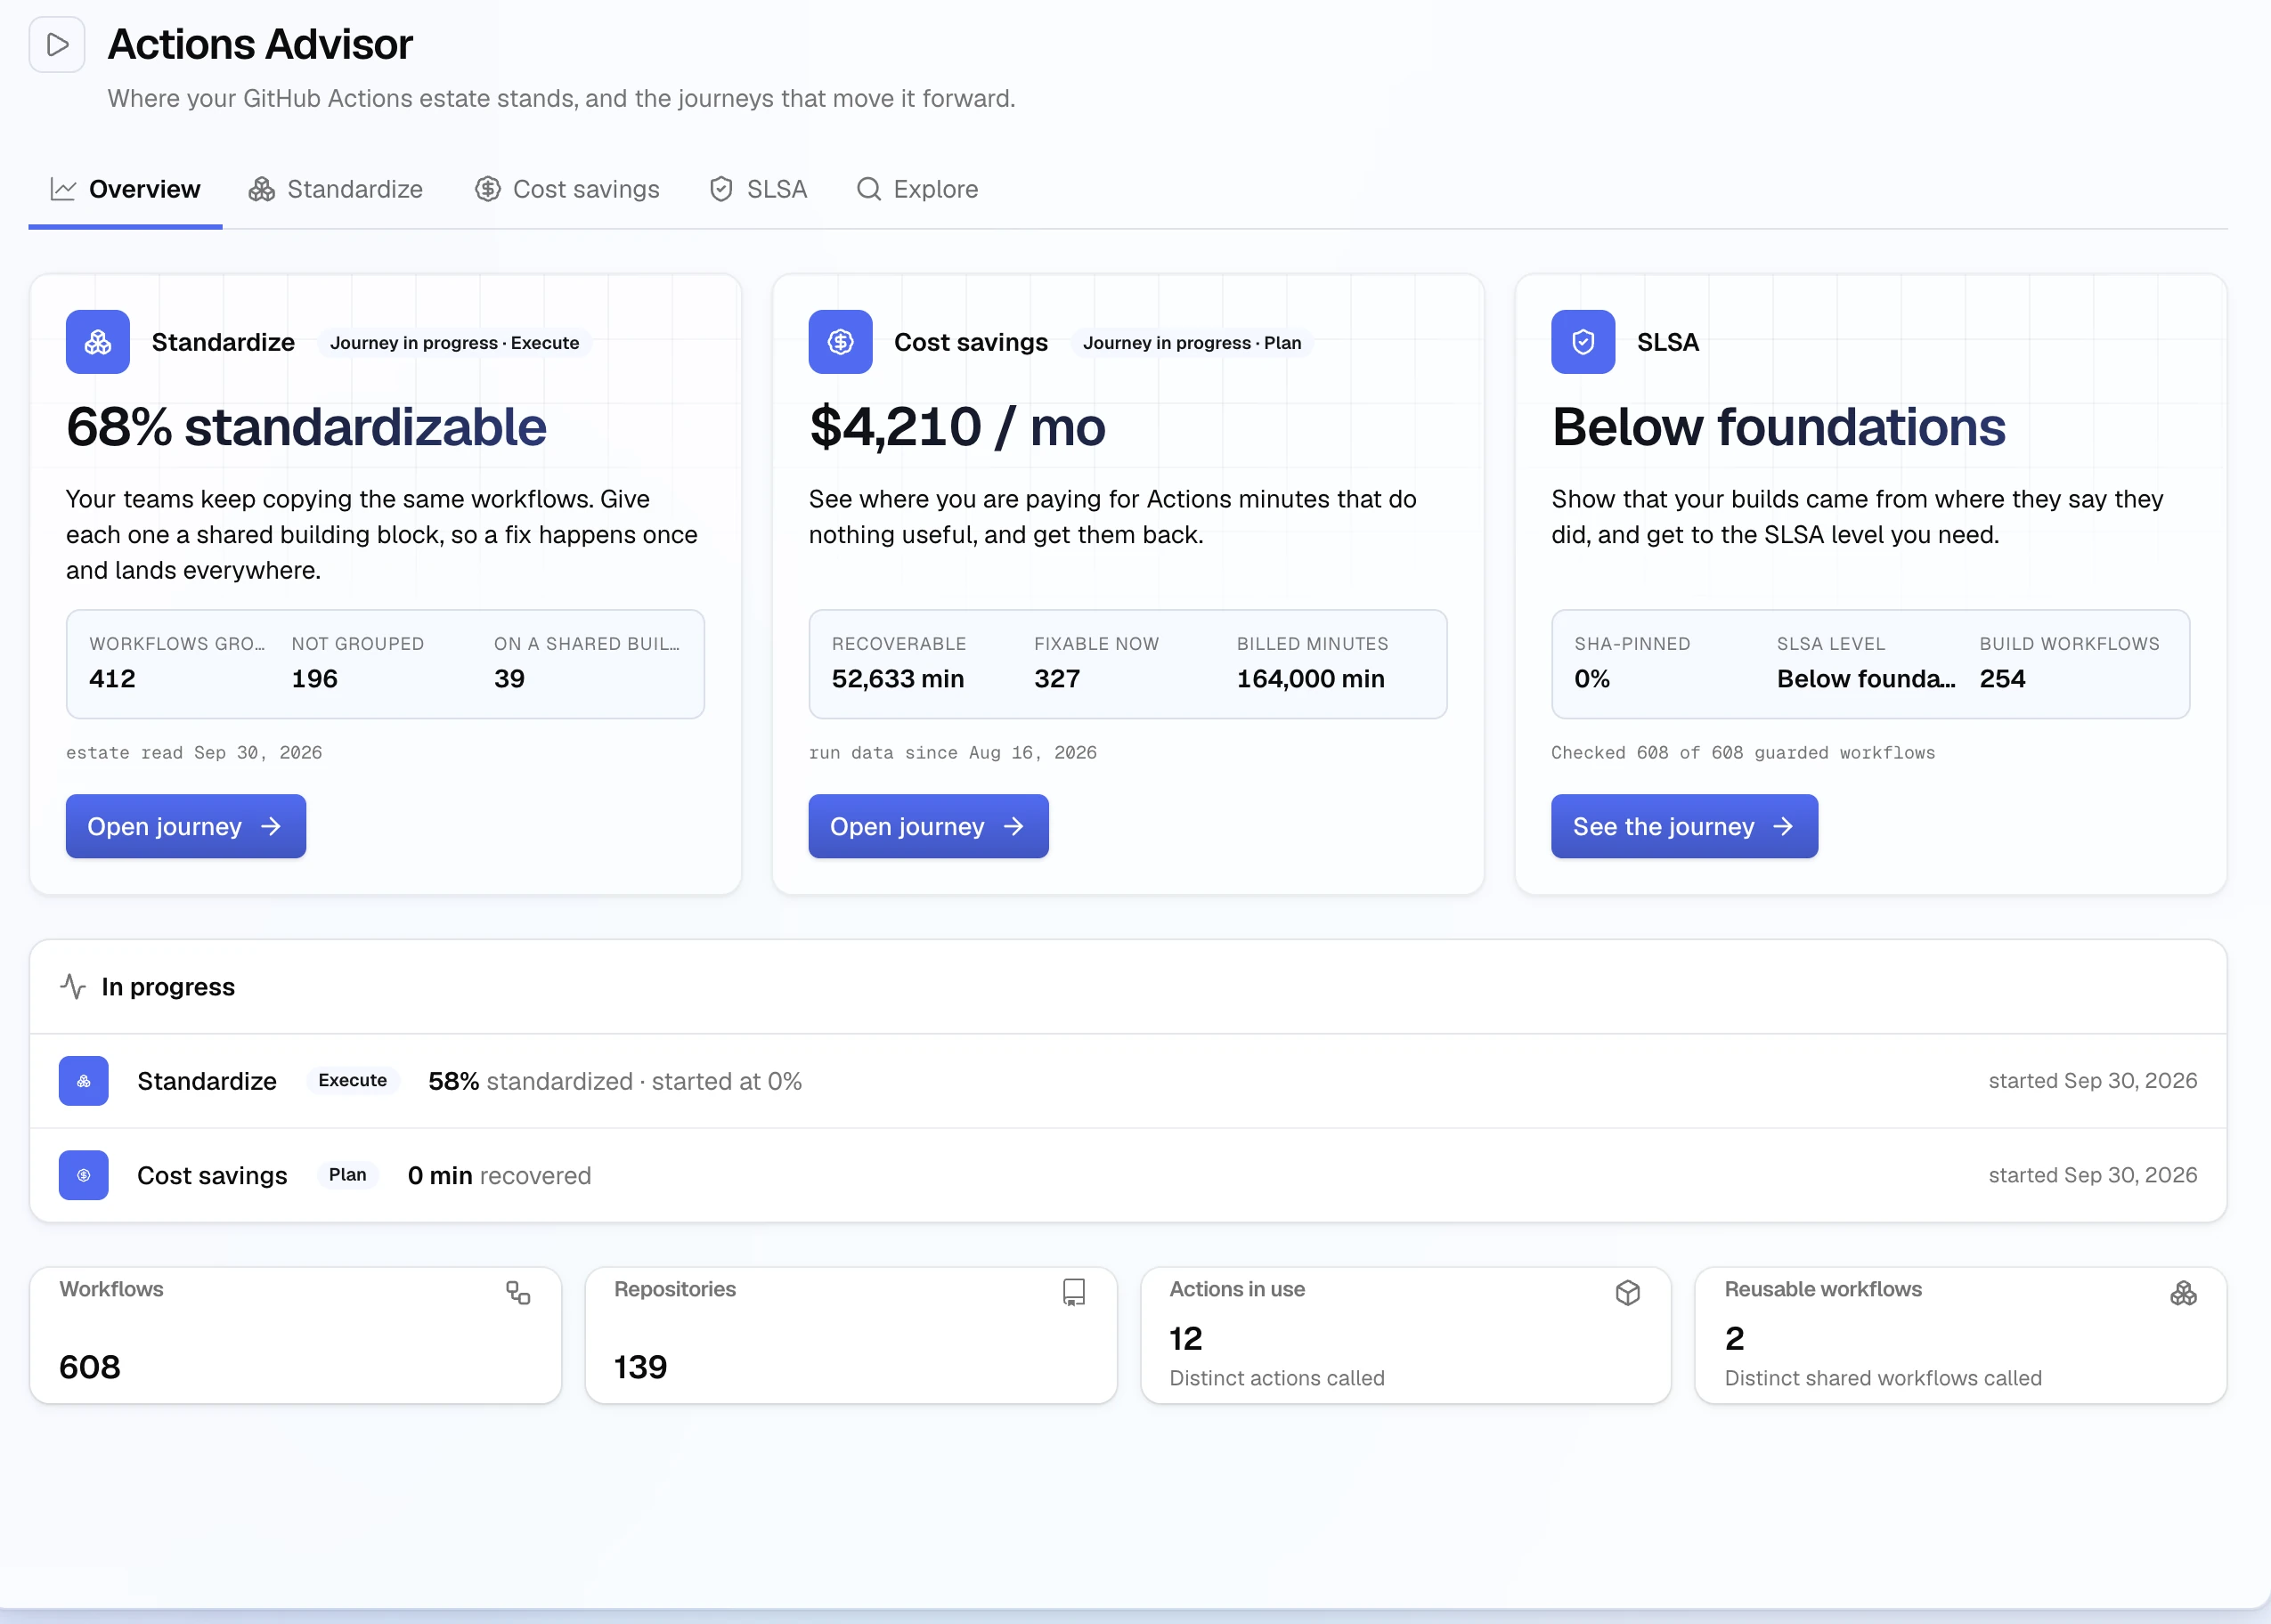
Task: Click the 0% SHA-pinned value
Action: click(1592, 679)
